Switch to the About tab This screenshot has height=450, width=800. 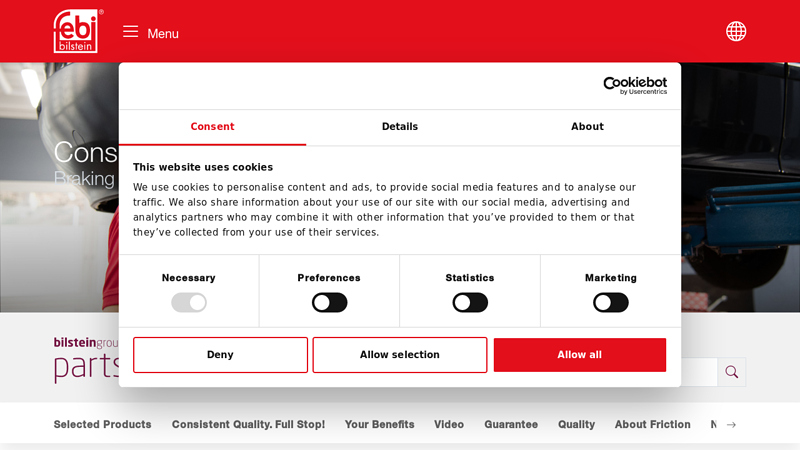point(587,127)
